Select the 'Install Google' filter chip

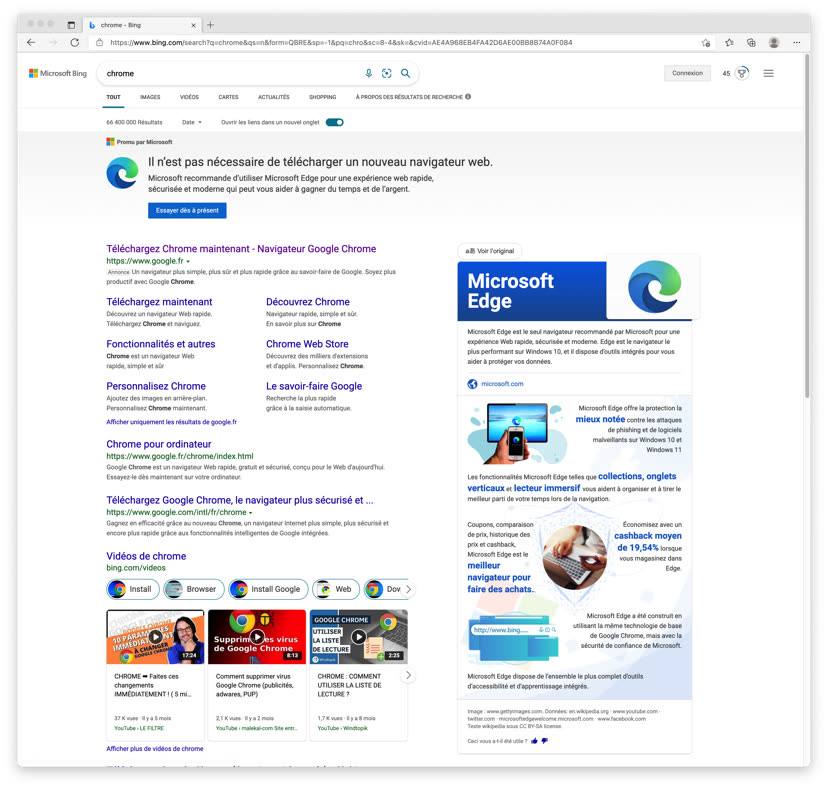(268, 589)
